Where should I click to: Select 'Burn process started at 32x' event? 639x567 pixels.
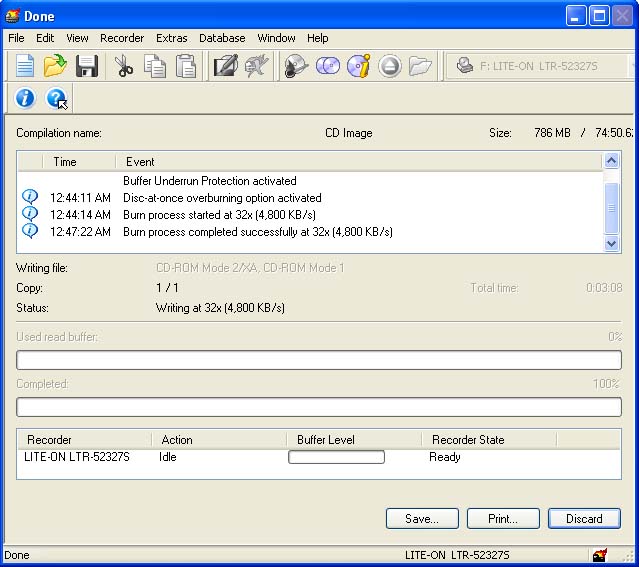pos(219,215)
